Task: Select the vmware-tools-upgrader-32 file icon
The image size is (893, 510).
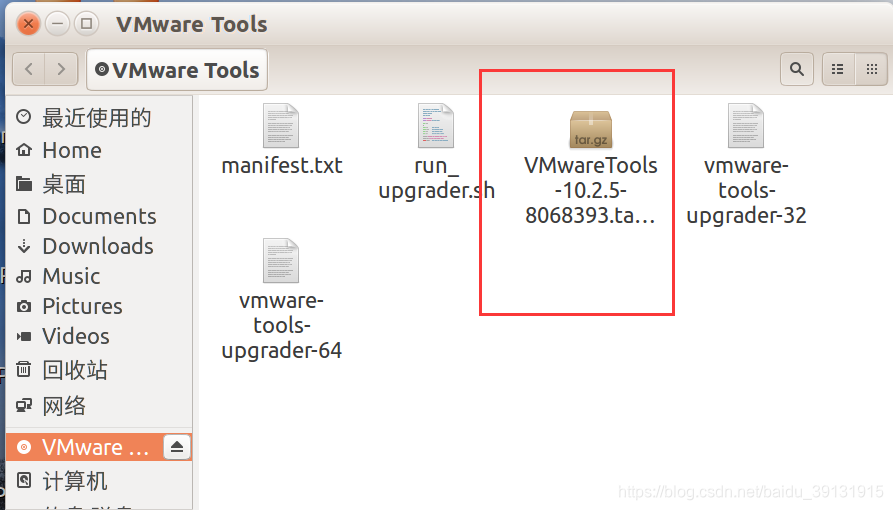Action: [x=745, y=126]
